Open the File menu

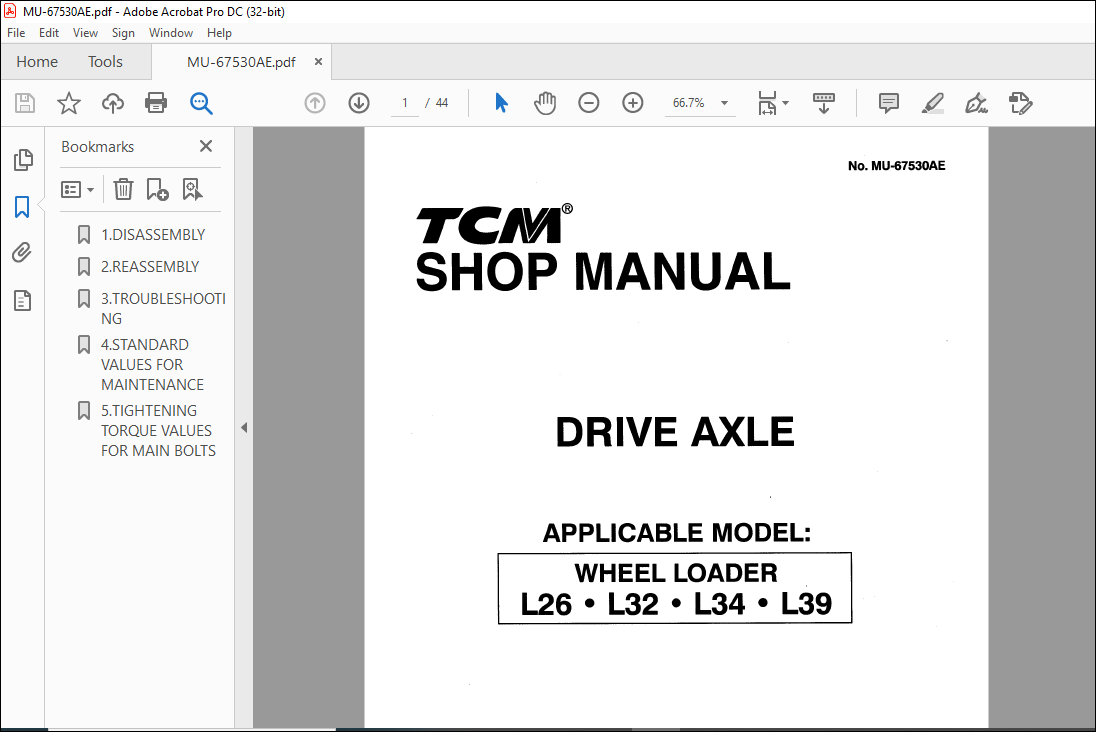pyautogui.click(x=16, y=33)
